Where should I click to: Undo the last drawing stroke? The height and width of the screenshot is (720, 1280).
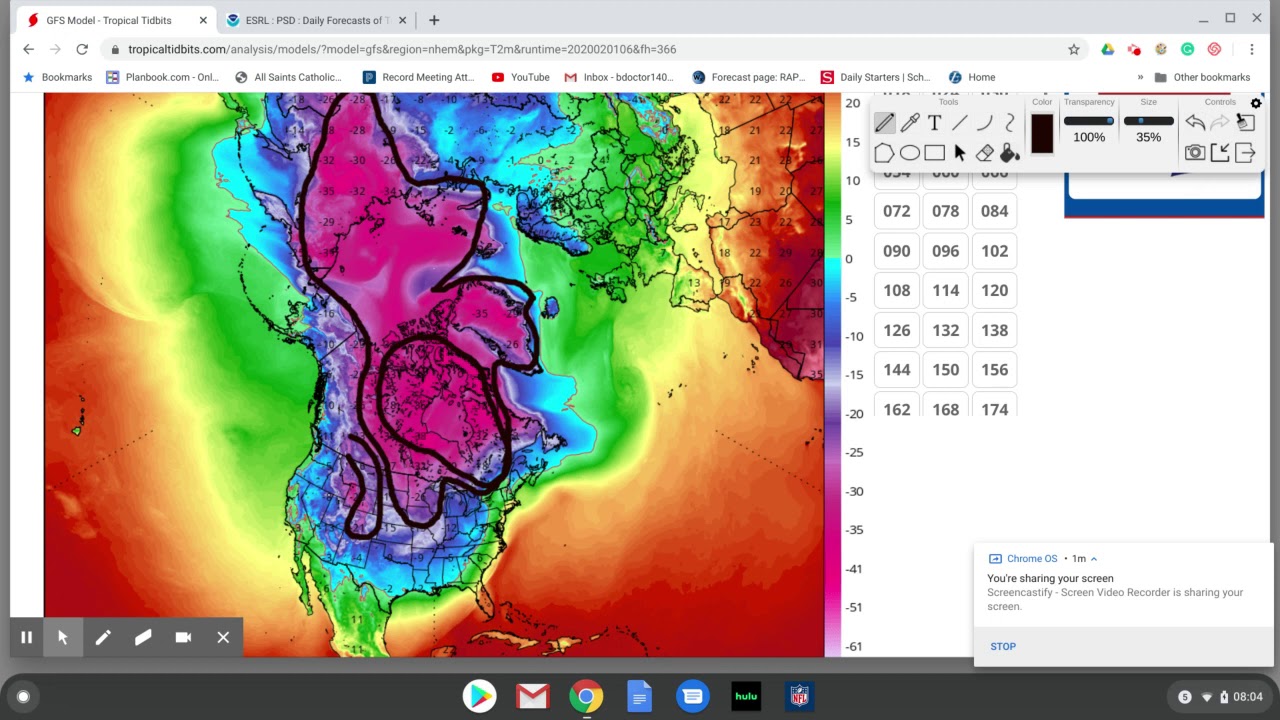(1195, 122)
